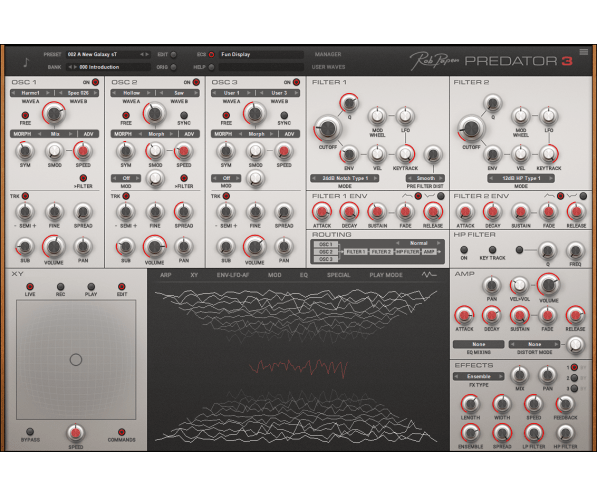Enable HP Filter KEY TRACK
This screenshot has height=497, width=597.
pos(492,250)
